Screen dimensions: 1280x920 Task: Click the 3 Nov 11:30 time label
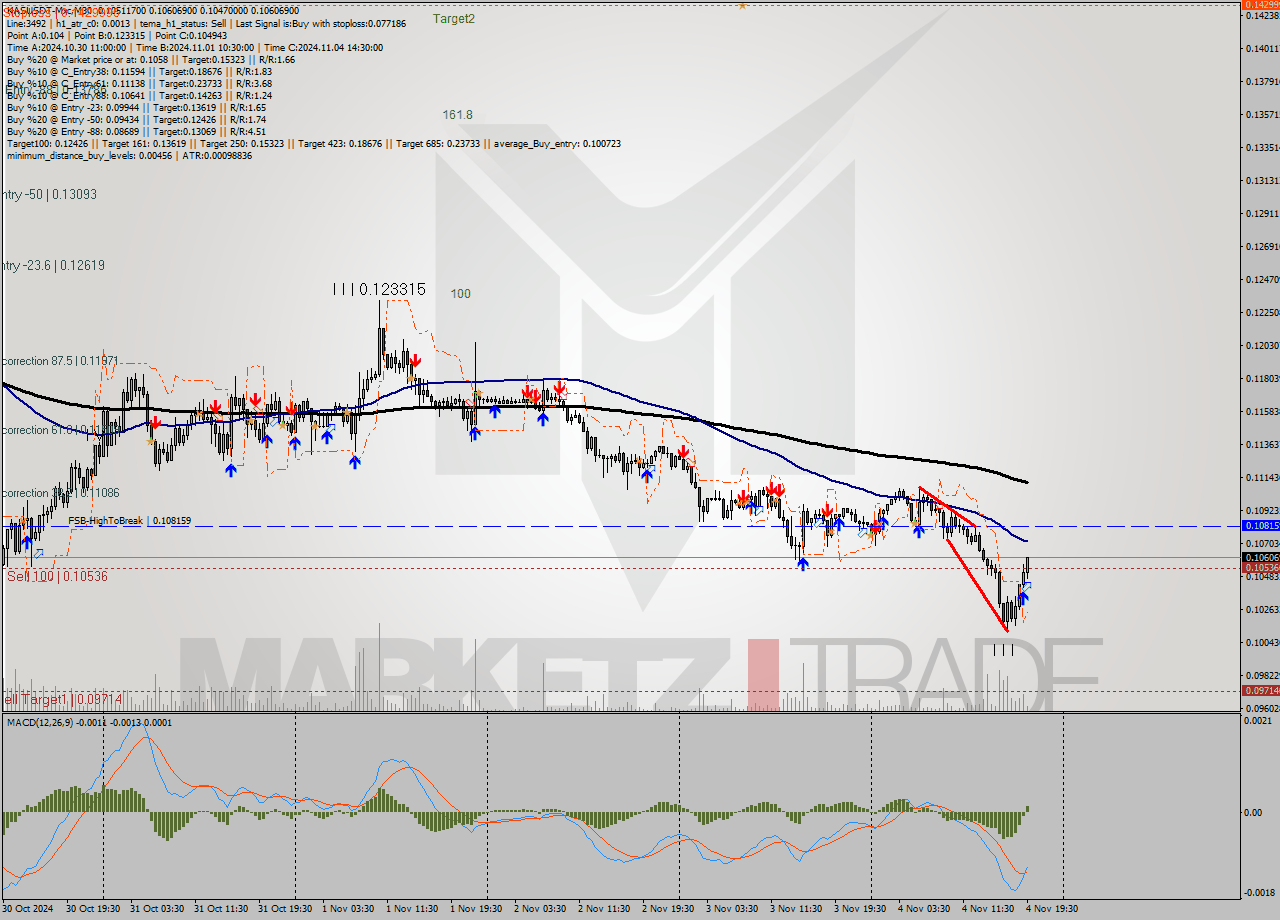pos(796,909)
